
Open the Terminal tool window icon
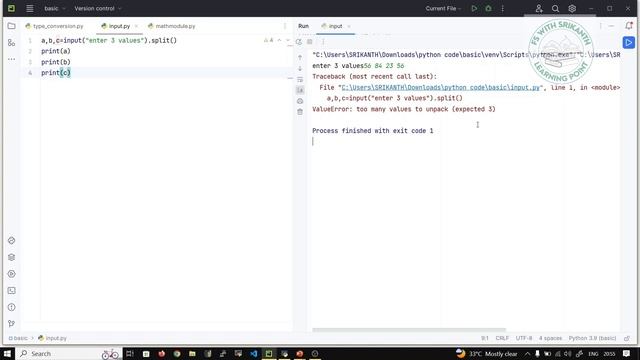click(x=11, y=291)
